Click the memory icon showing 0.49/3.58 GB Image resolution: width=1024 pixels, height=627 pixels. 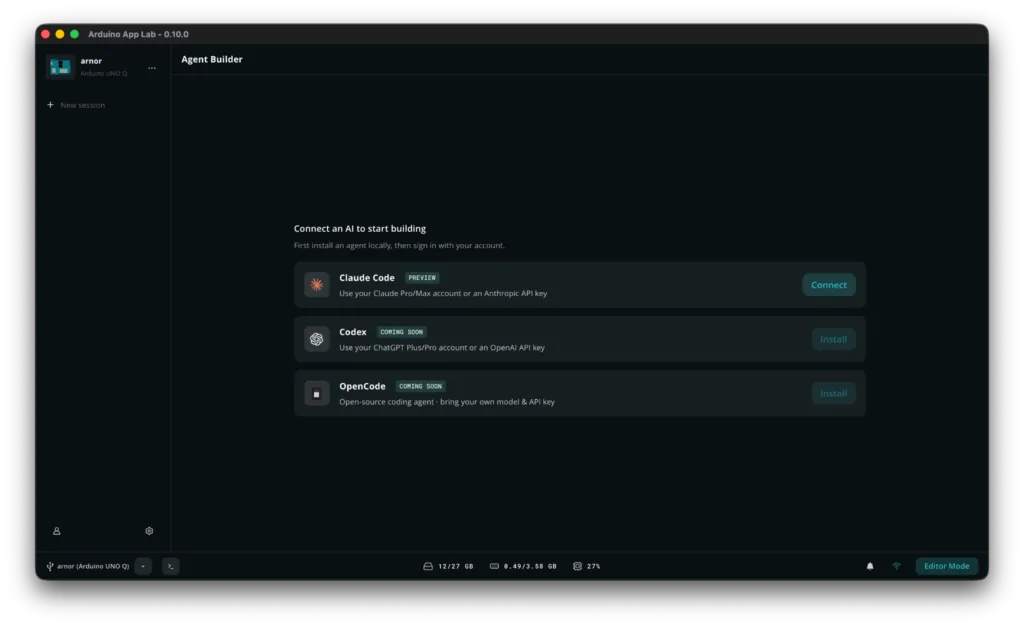click(494, 566)
